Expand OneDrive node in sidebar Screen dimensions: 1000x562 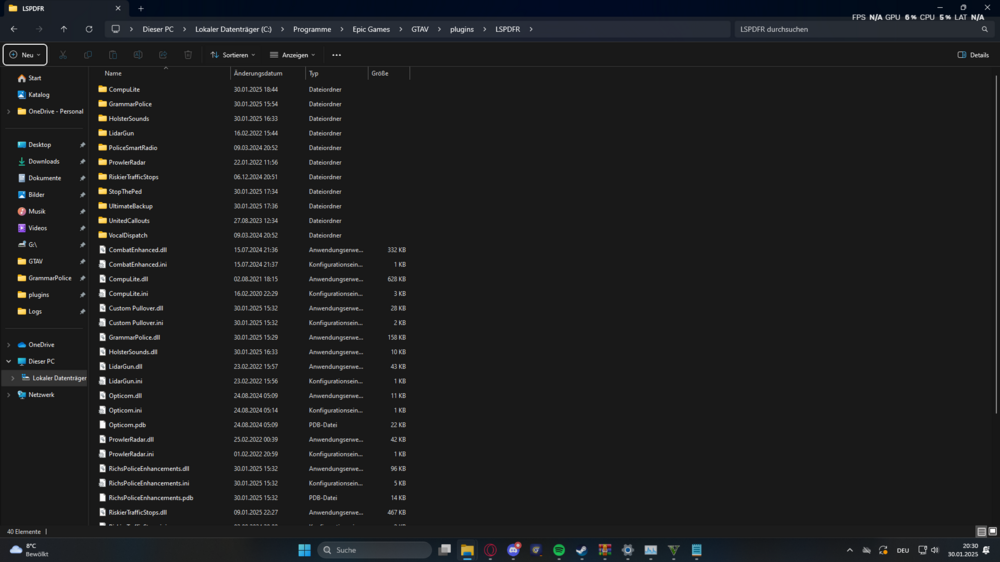[9, 345]
